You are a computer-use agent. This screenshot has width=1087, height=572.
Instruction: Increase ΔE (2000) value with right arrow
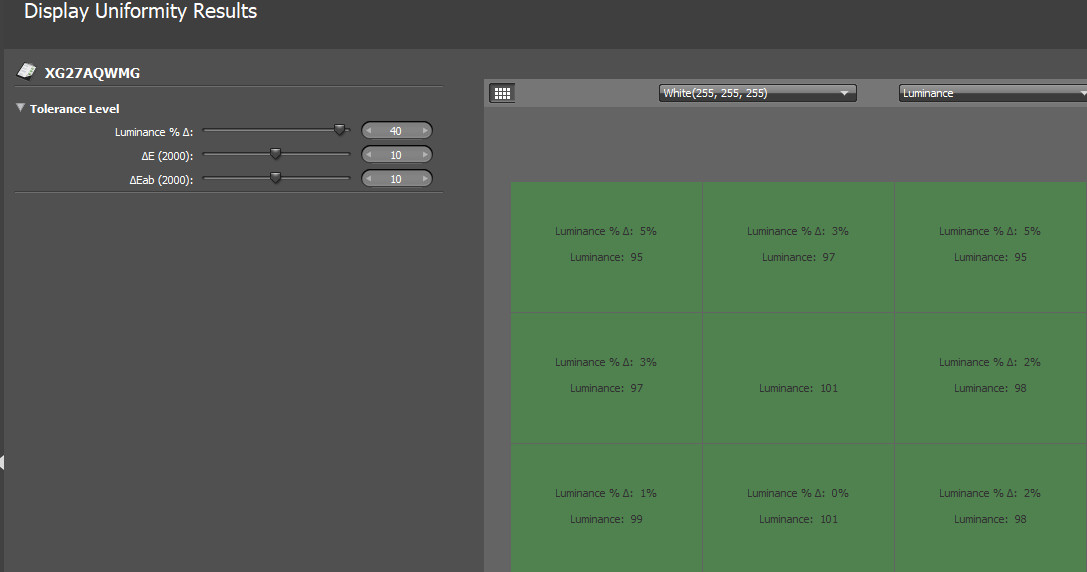click(x=425, y=155)
